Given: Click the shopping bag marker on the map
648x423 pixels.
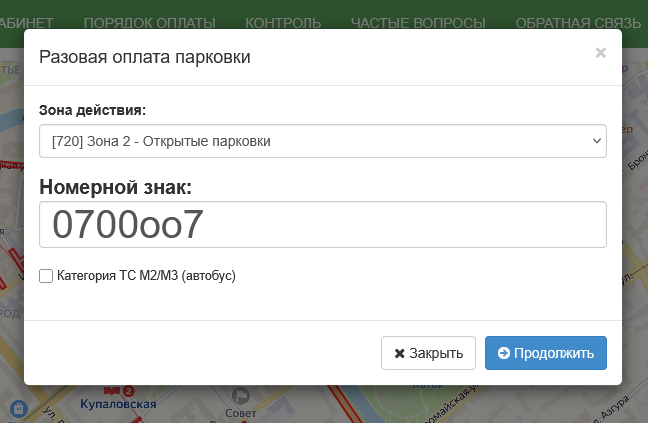Looking at the screenshot, I should [x=18, y=407].
